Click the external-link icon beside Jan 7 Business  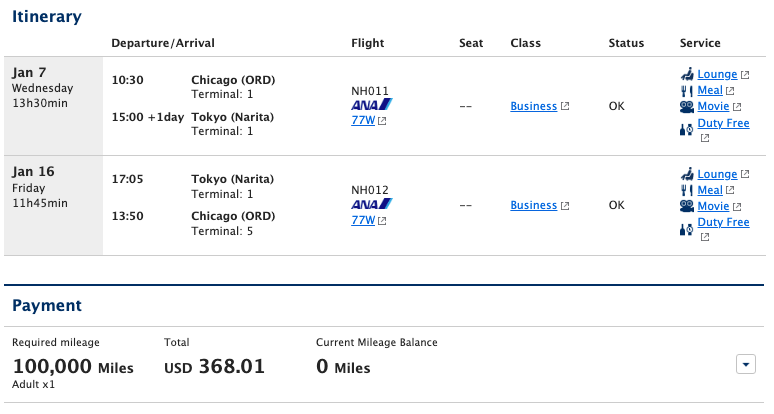565,107
